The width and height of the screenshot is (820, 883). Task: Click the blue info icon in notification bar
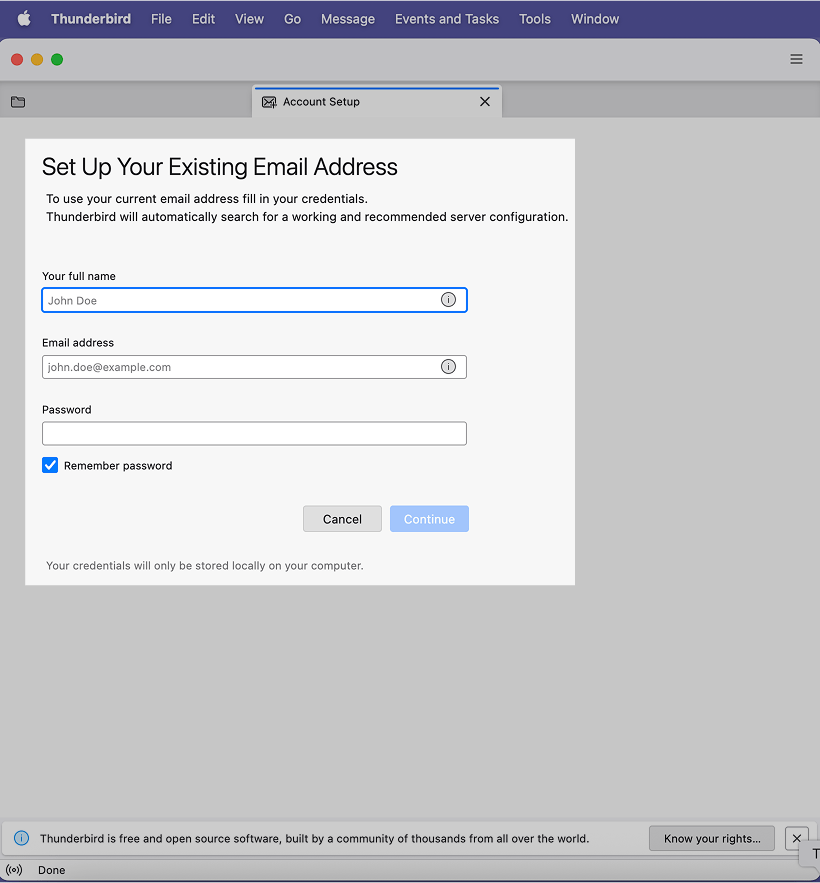22,838
